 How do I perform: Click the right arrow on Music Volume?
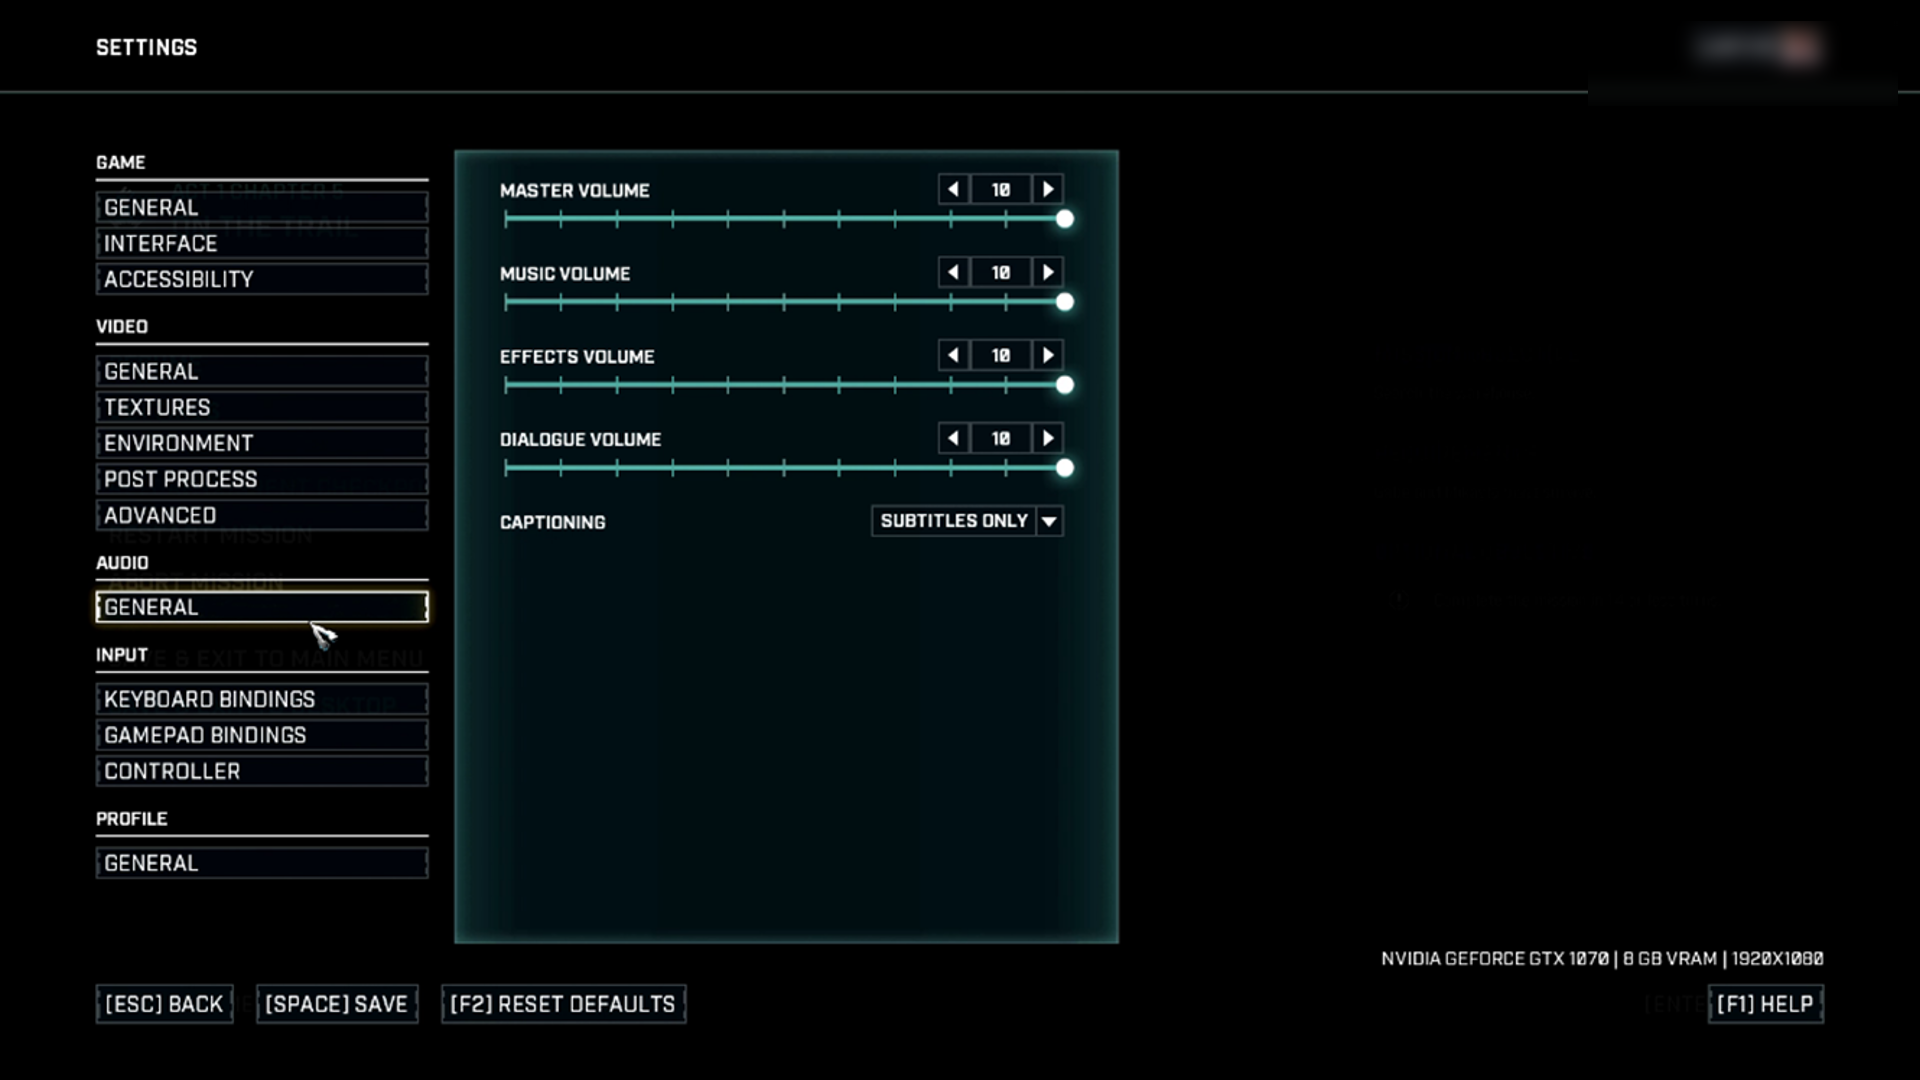click(x=1047, y=272)
